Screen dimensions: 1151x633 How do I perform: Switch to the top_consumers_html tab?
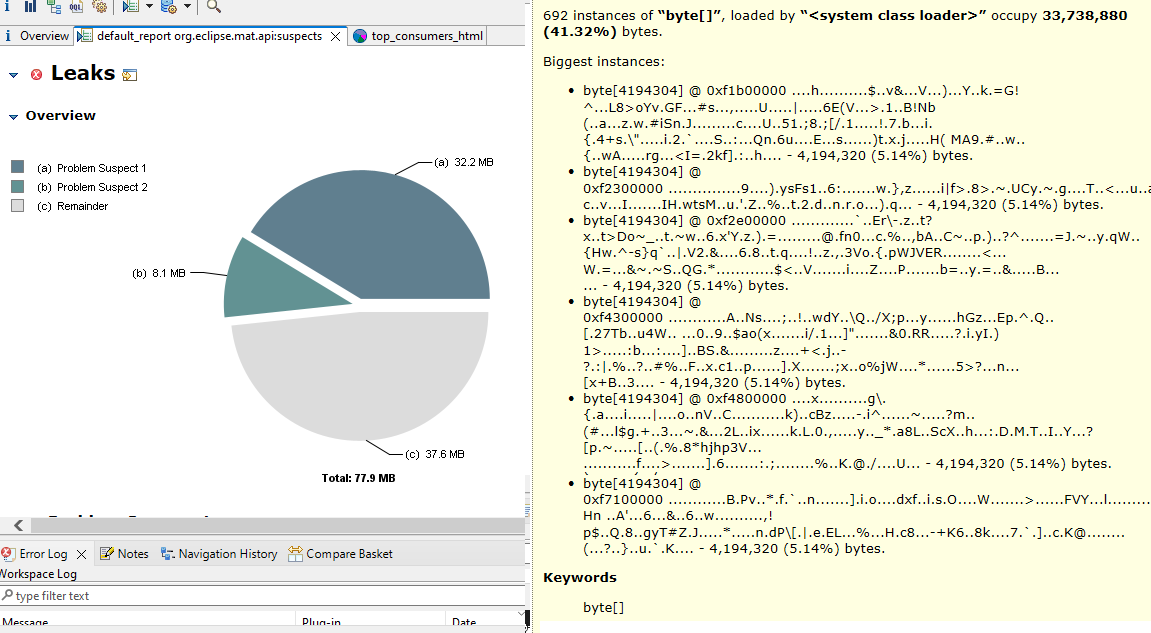tap(418, 36)
